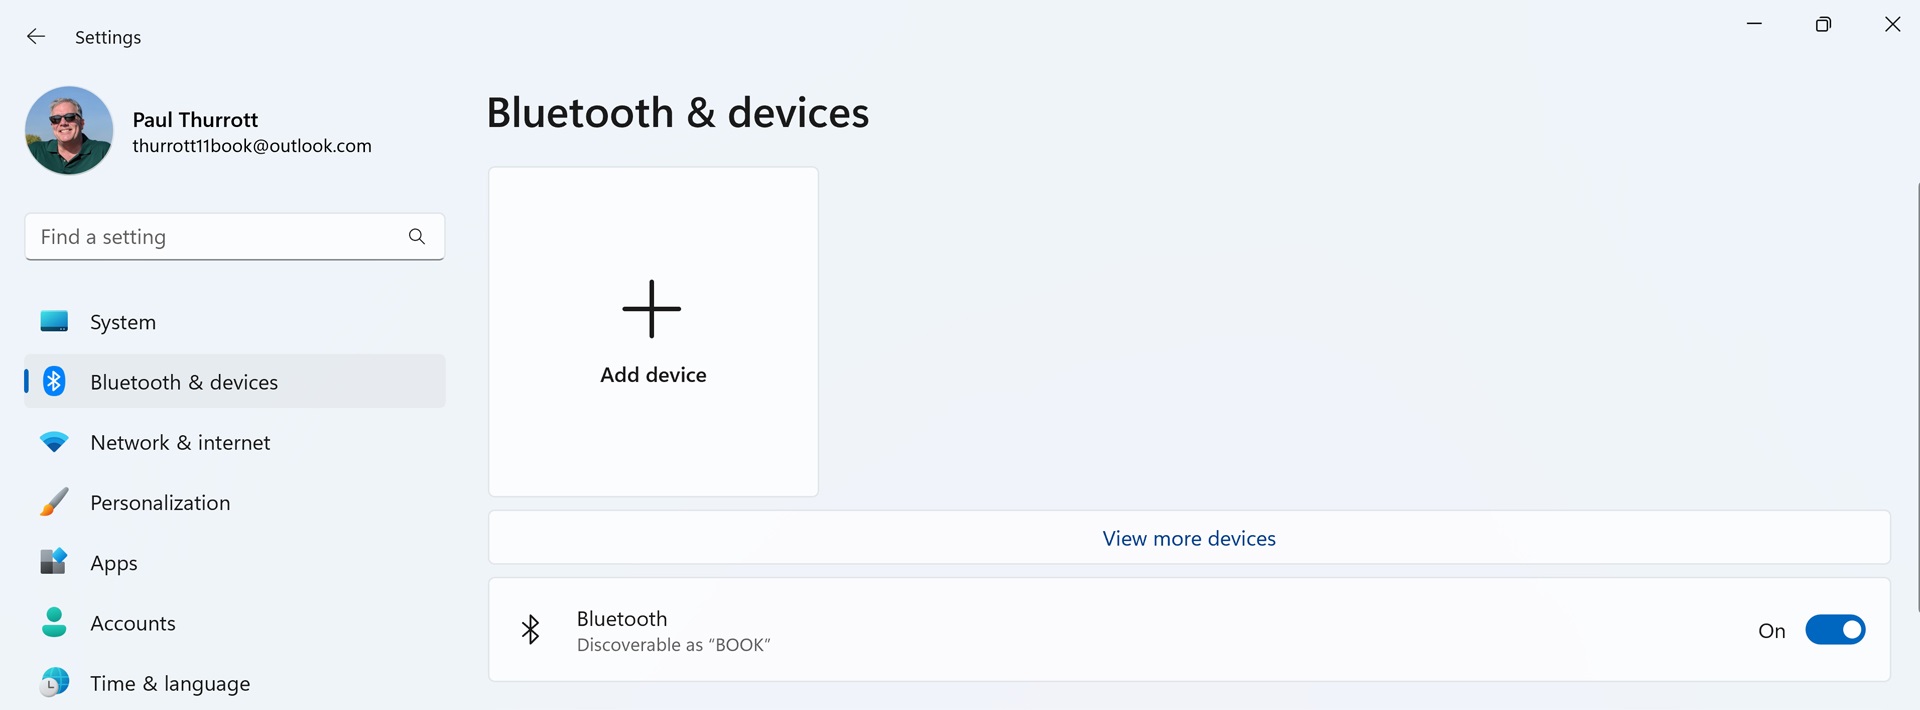Click the Apps icon in sidebar

coord(54,562)
